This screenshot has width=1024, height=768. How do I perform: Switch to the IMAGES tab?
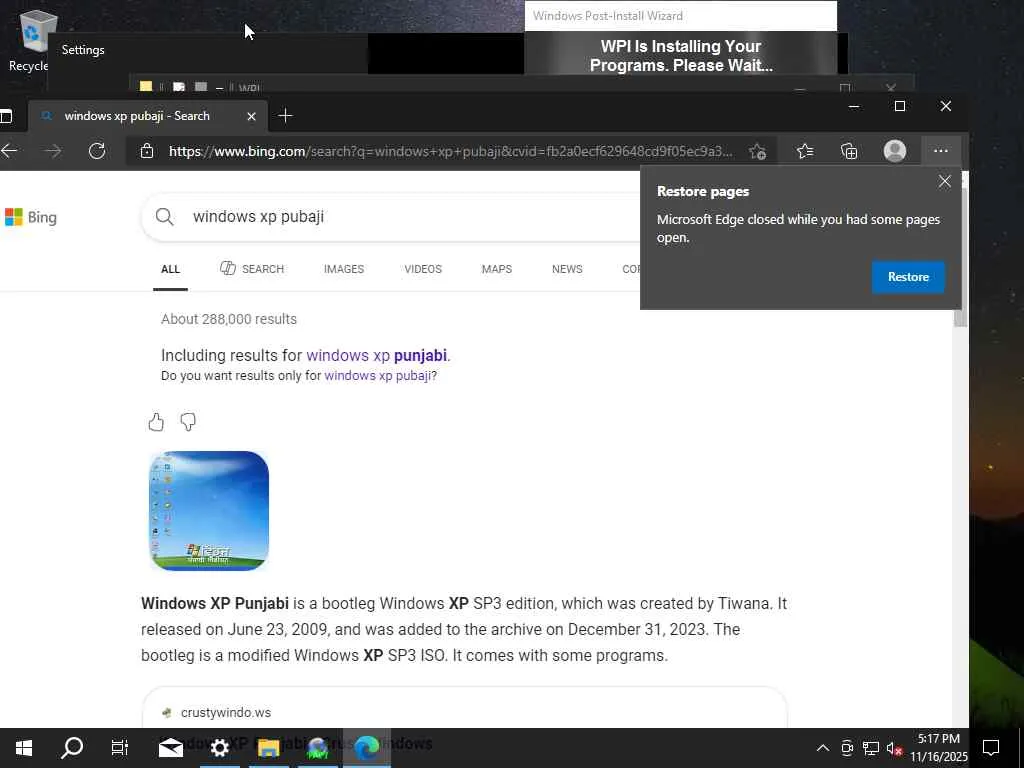pyautogui.click(x=344, y=269)
